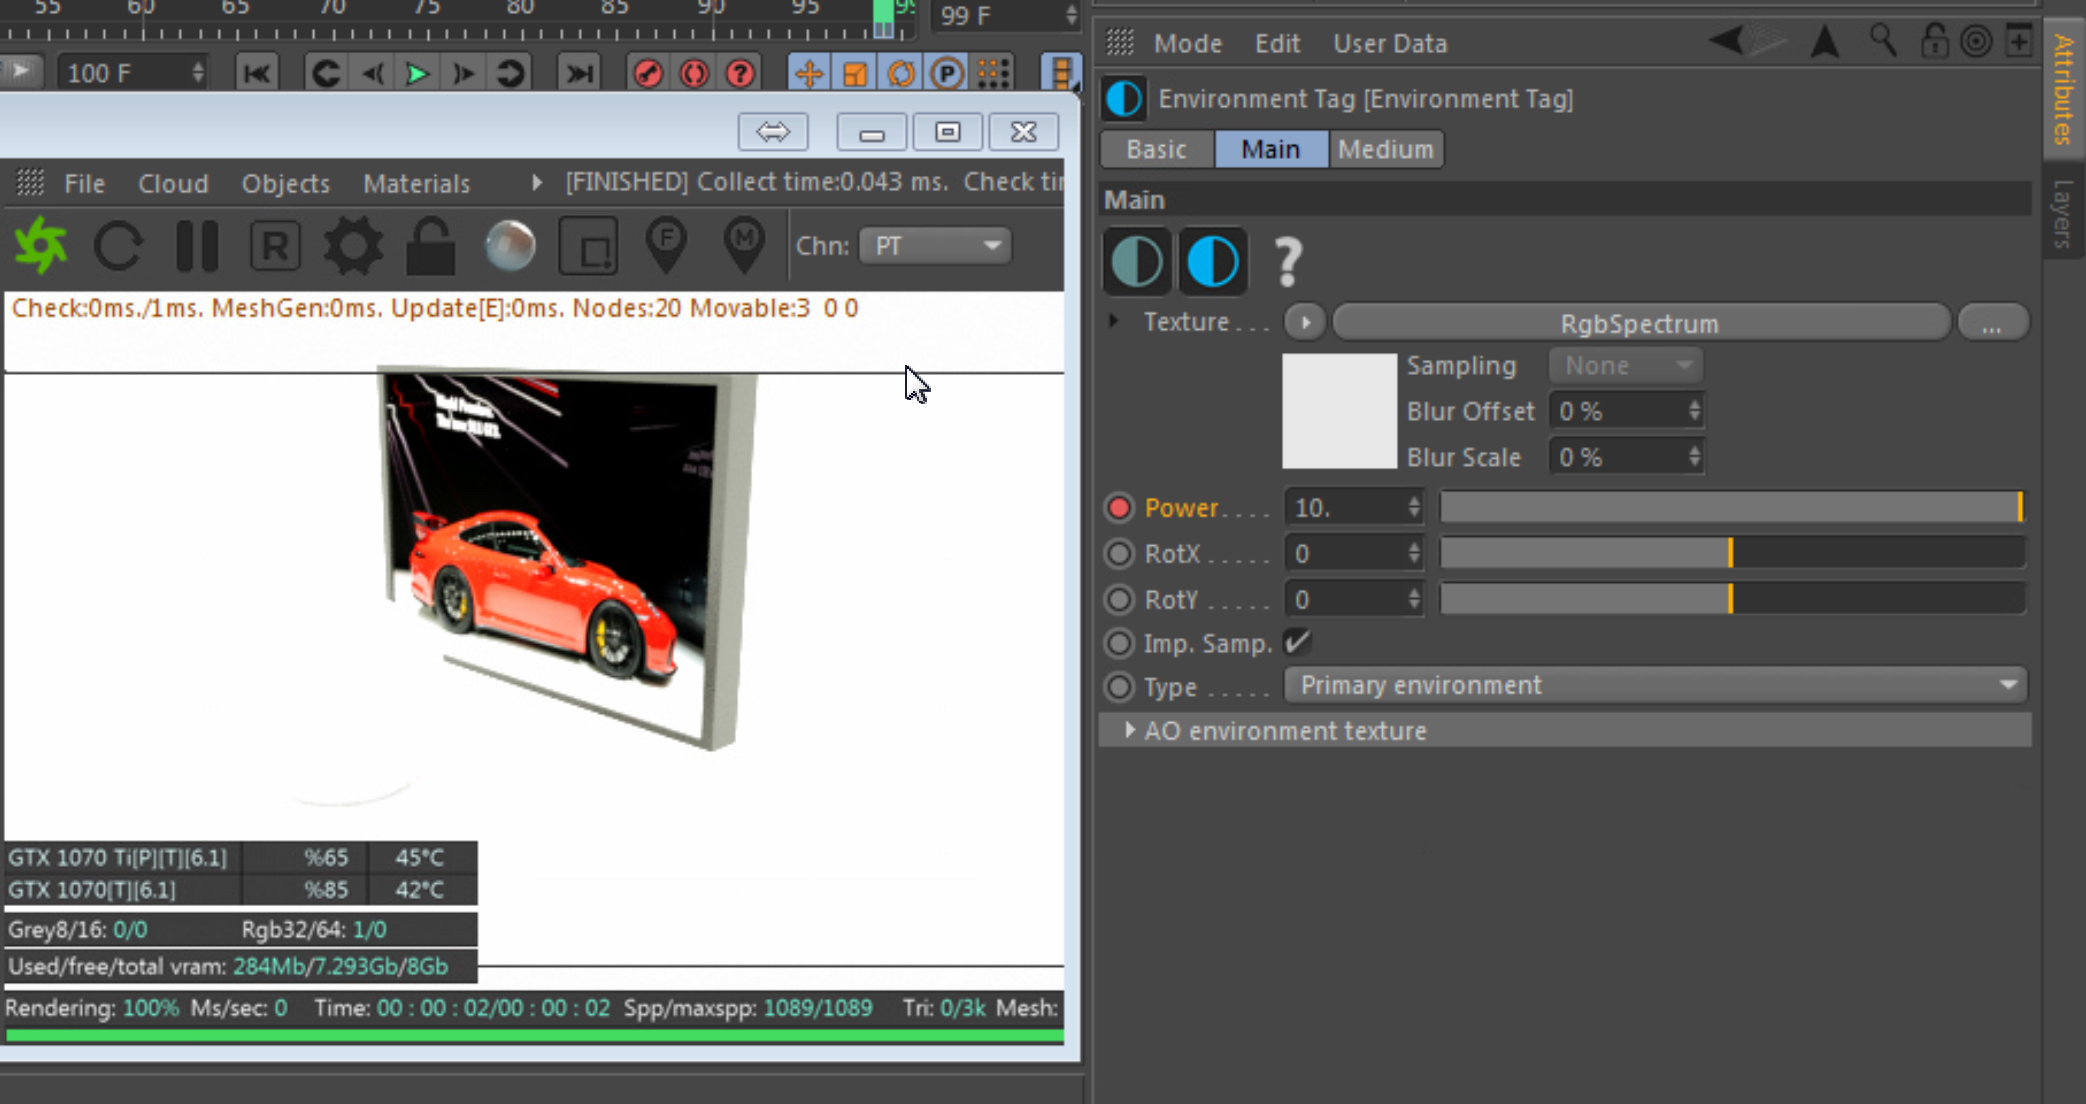The height and width of the screenshot is (1104, 2086).
Task: Toggle the RotX keyframe radio dot
Action: 1119,554
